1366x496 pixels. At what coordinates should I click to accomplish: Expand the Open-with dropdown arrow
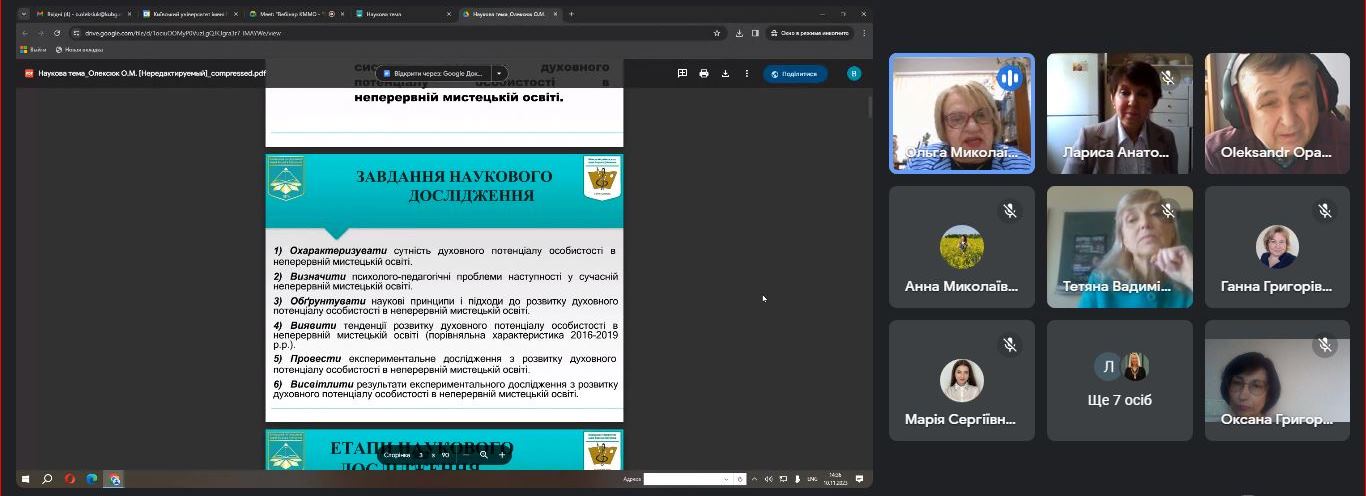point(499,73)
